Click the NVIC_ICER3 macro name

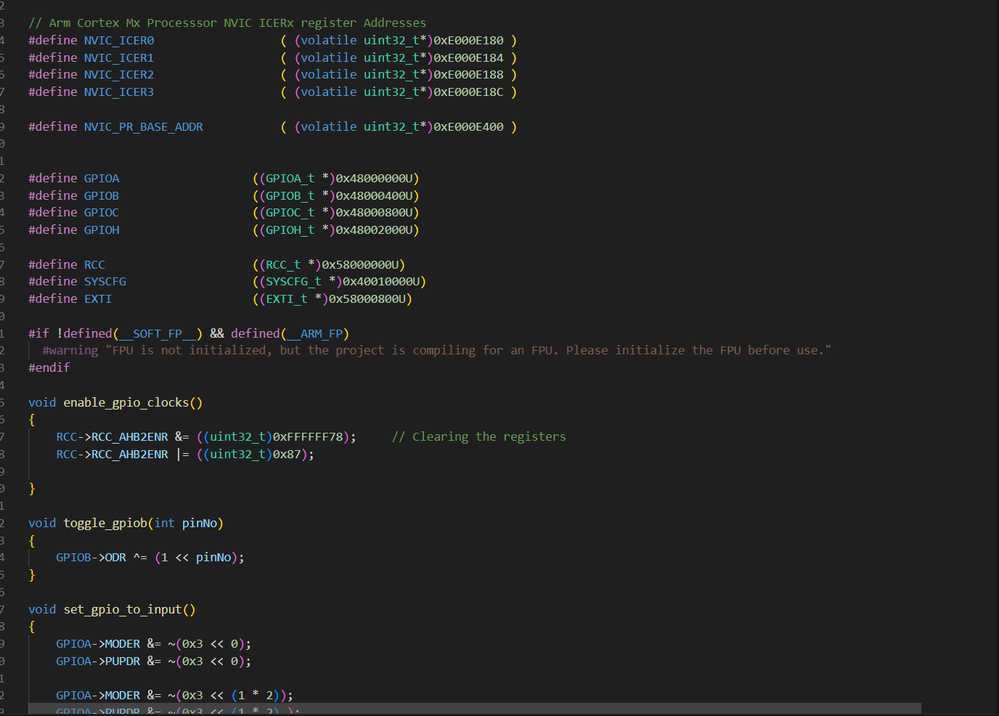point(119,92)
